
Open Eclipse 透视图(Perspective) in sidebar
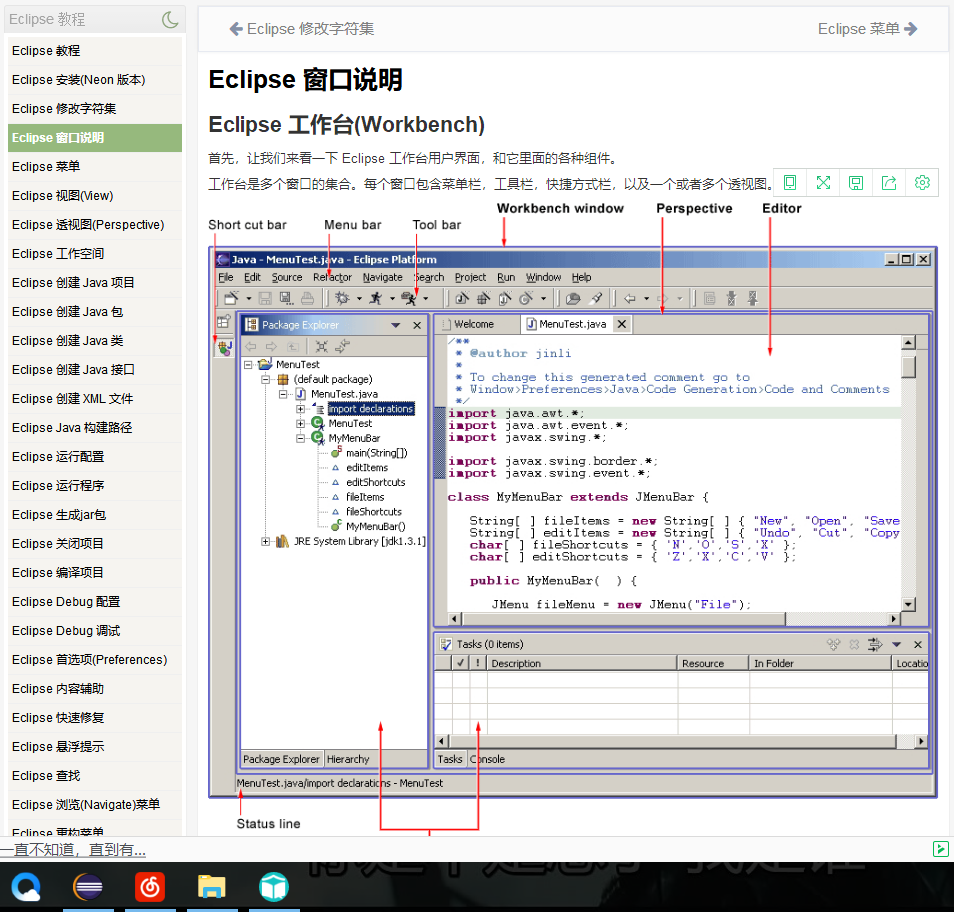pos(95,225)
